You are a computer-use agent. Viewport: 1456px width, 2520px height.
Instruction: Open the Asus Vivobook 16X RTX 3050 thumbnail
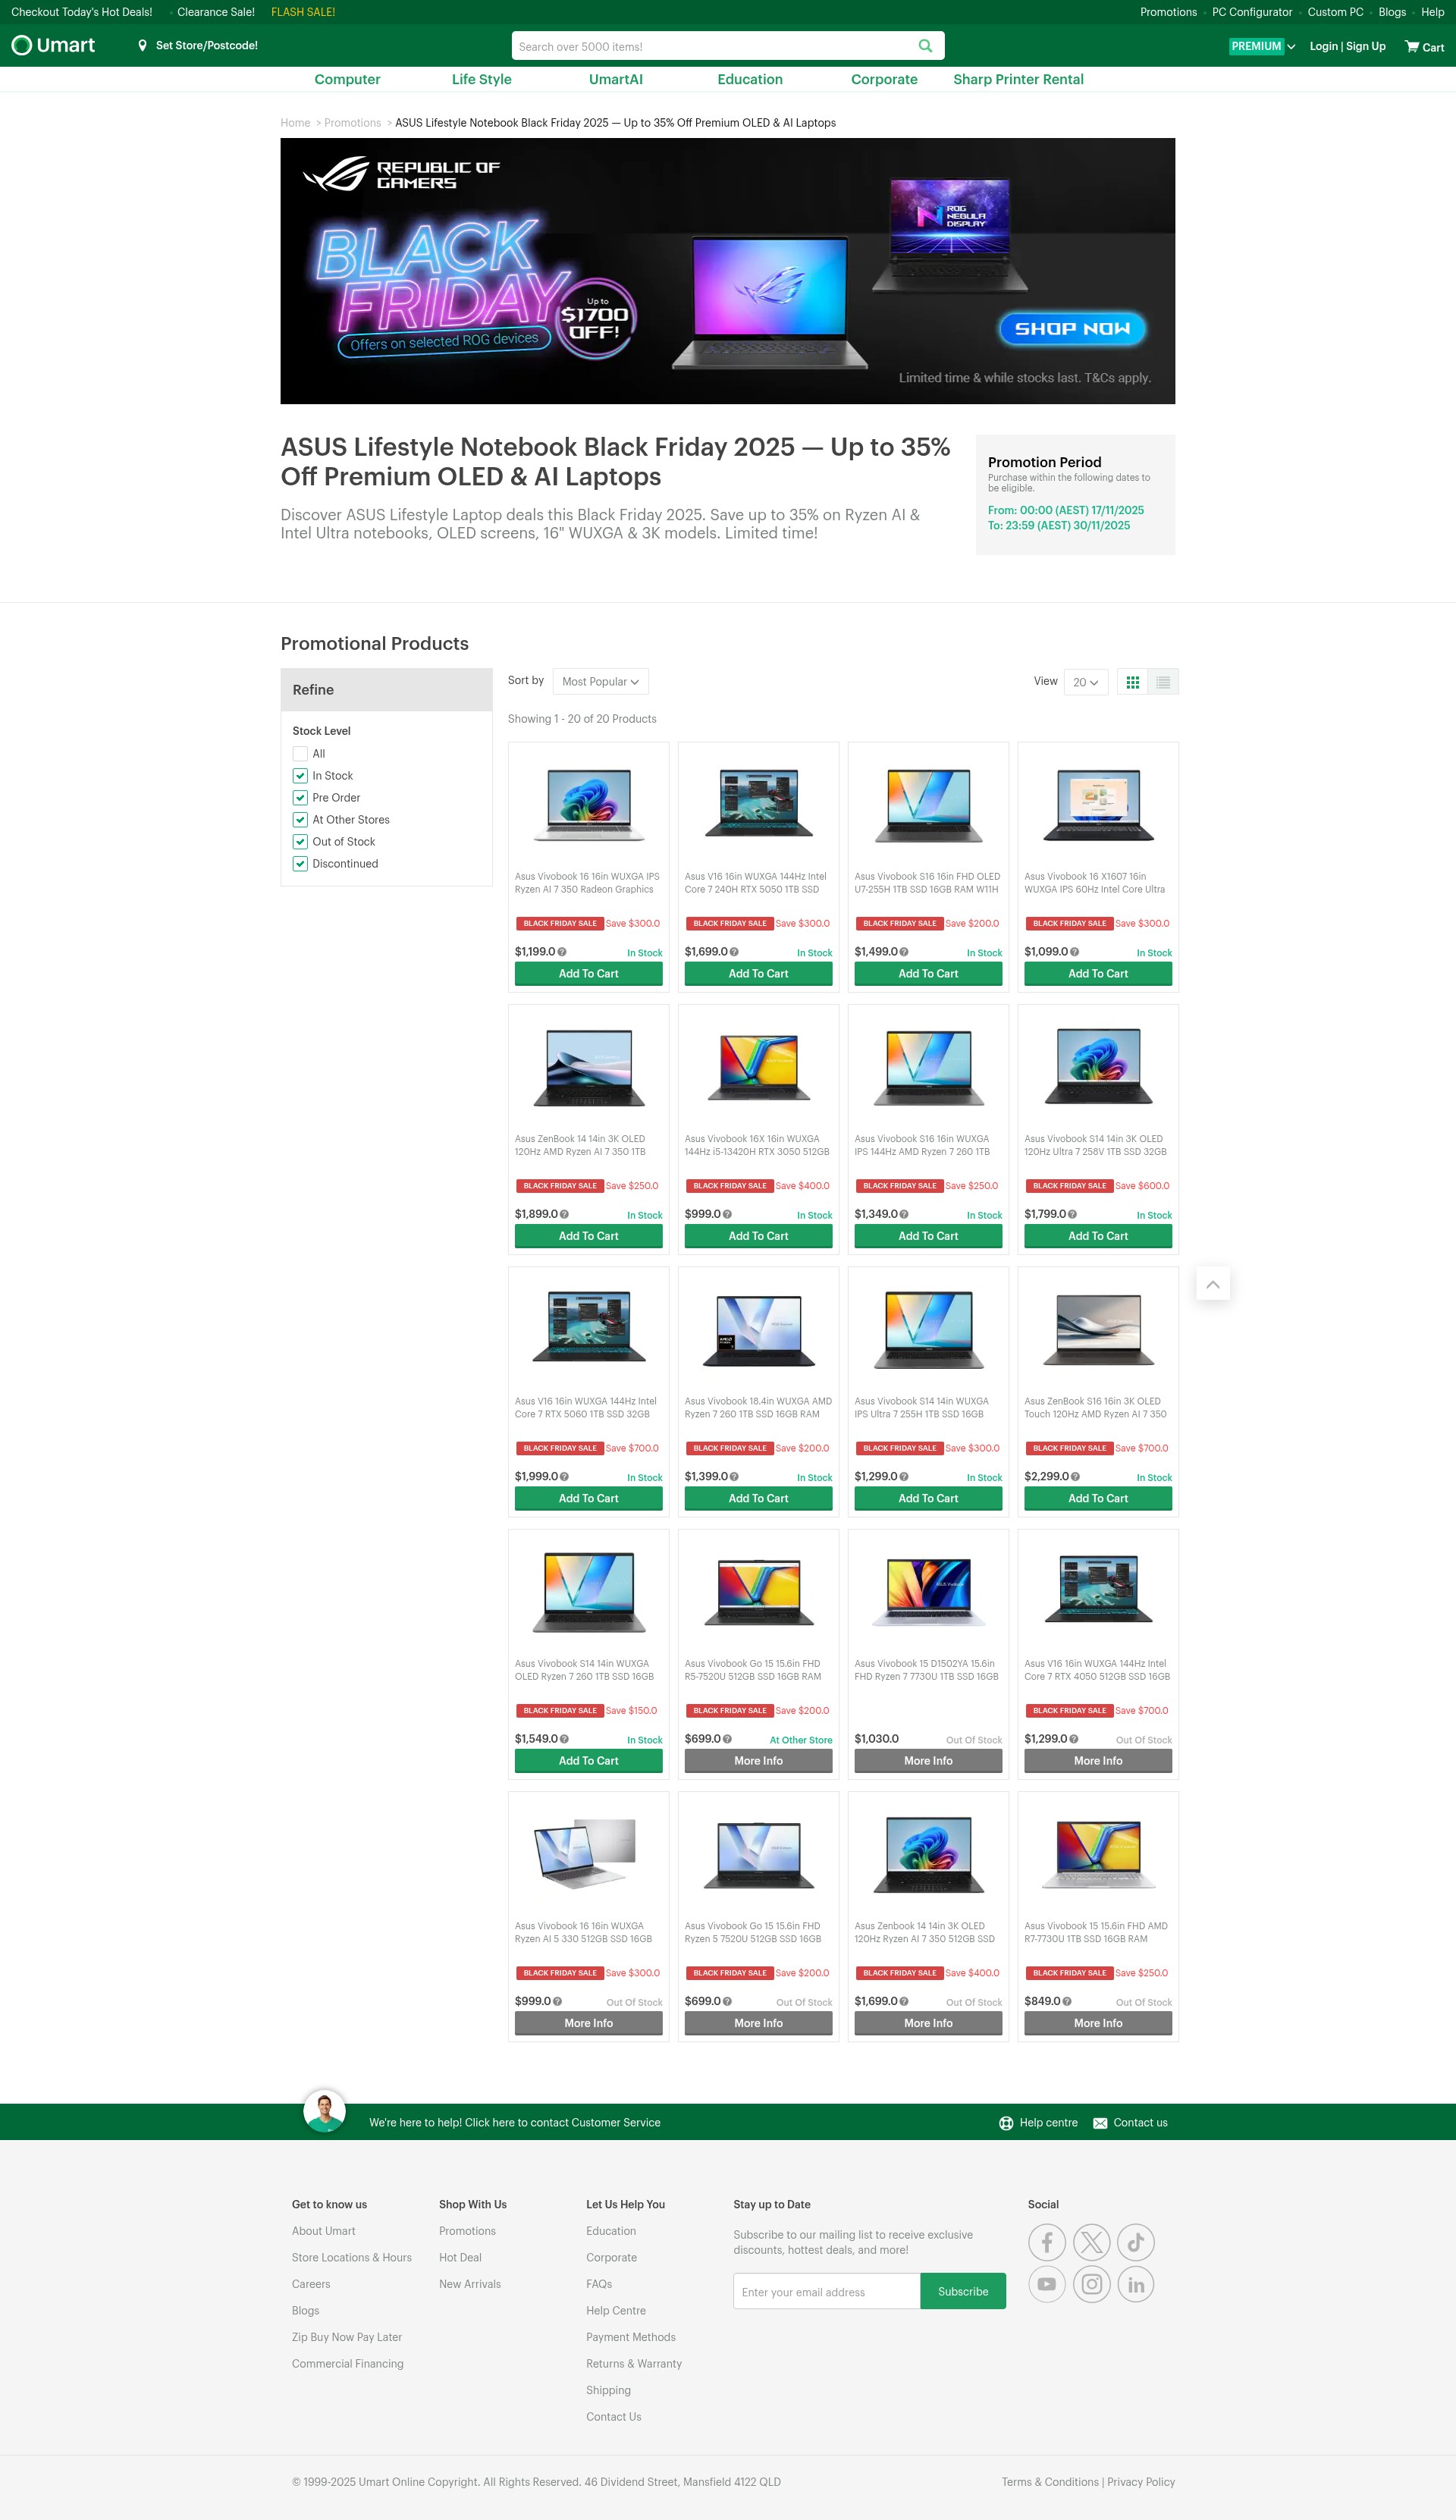tap(758, 1068)
